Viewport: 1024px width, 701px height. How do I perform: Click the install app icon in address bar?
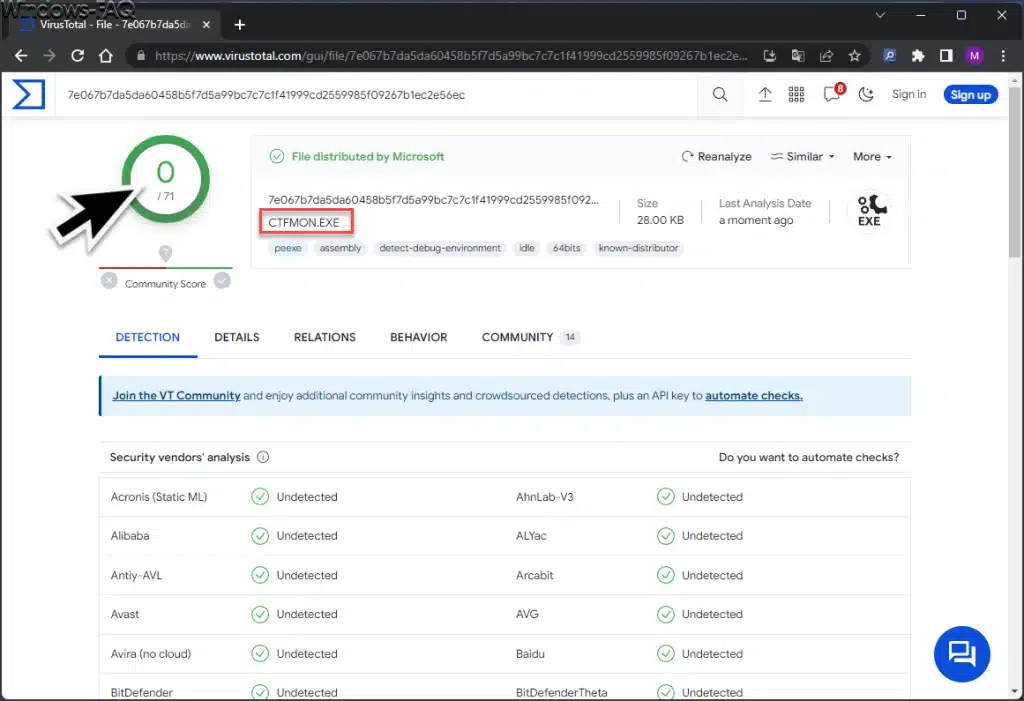coord(770,56)
